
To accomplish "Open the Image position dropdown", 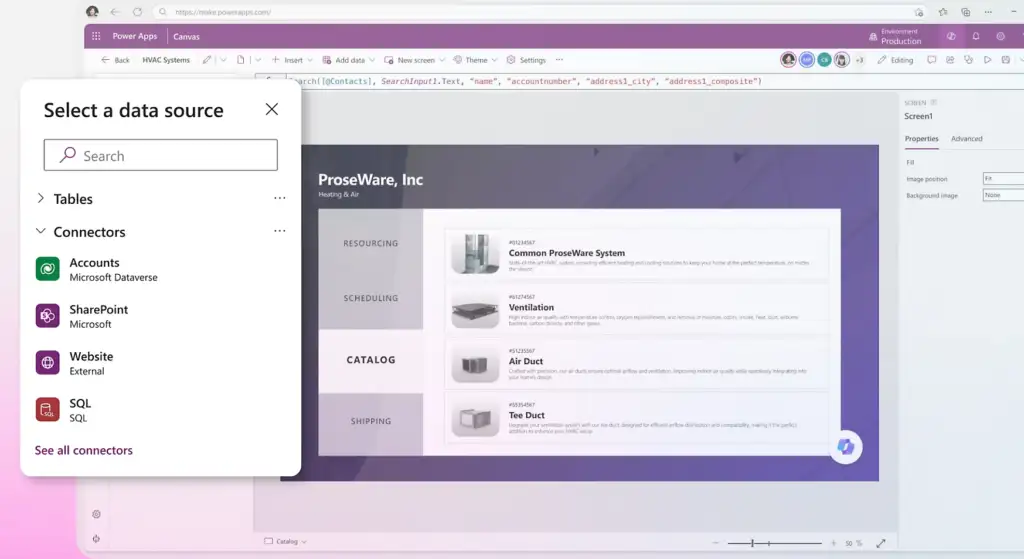I will pyautogui.click(x=1003, y=178).
